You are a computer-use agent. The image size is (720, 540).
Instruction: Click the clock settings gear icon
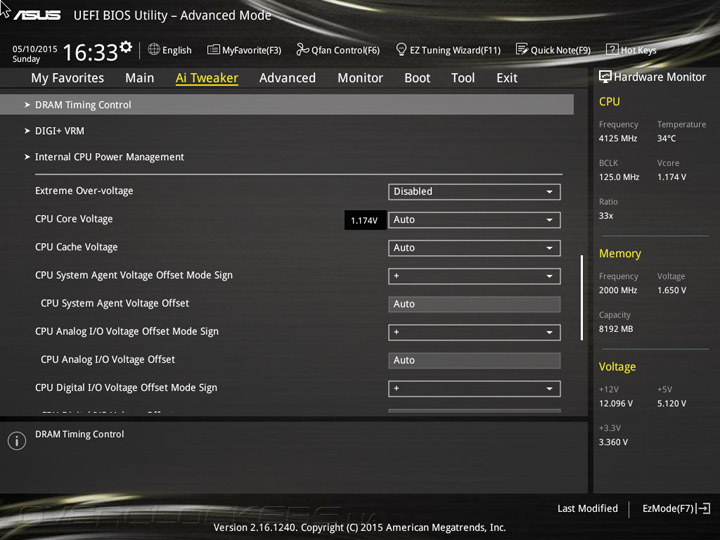[126, 46]
